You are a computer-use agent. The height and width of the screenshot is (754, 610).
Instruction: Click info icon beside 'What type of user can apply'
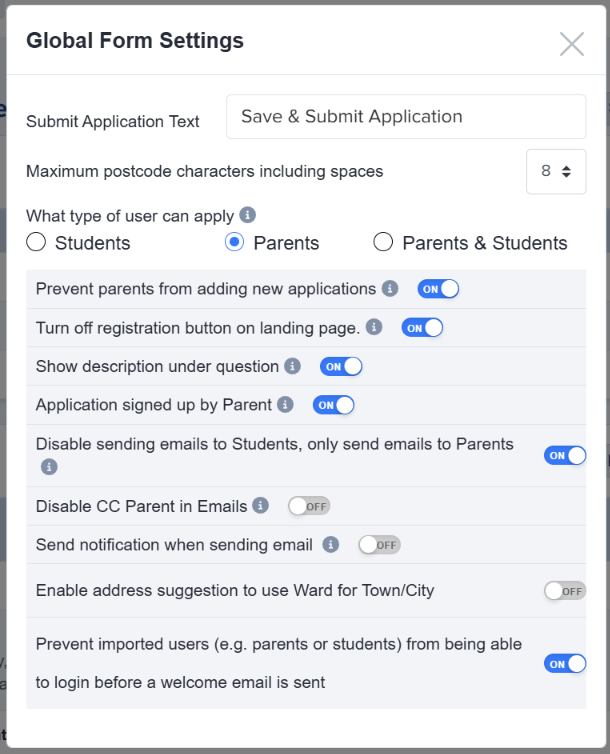(x=248, y=215)
